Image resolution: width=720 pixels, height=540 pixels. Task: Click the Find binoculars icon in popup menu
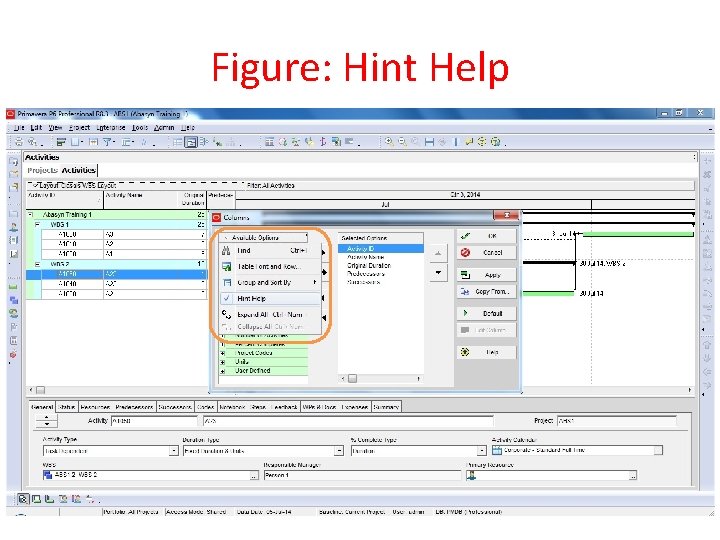click(226, 251)
